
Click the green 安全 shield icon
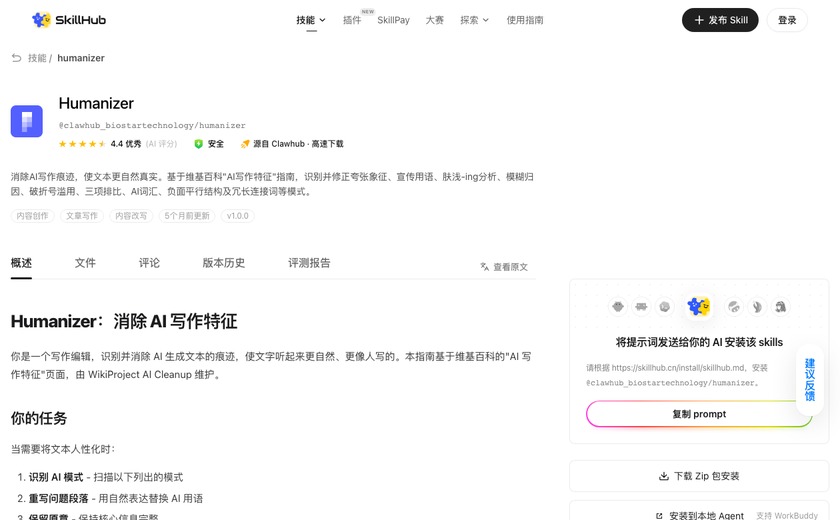198,144
